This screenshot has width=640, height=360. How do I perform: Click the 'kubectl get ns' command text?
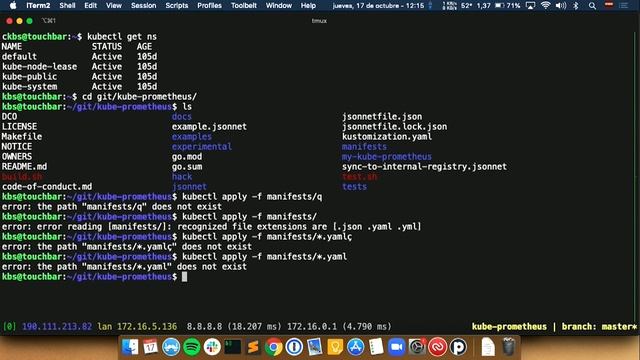coord(122,37)
